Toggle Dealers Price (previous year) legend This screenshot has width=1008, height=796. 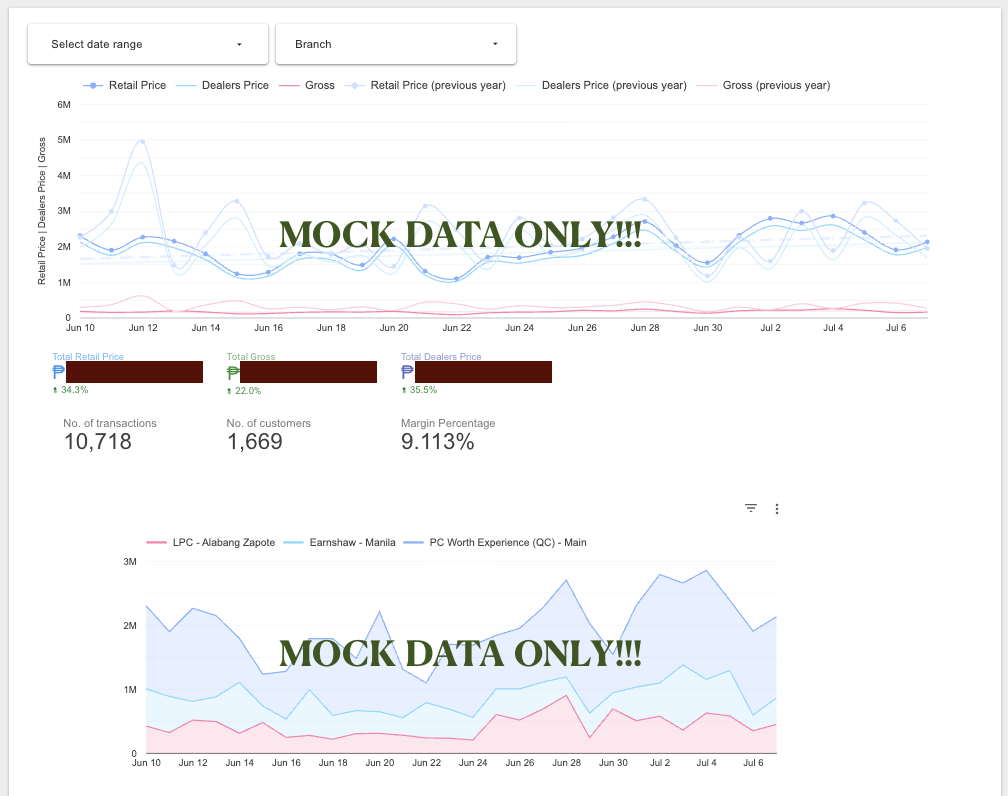pyautogui.click(x=602, y=86)
